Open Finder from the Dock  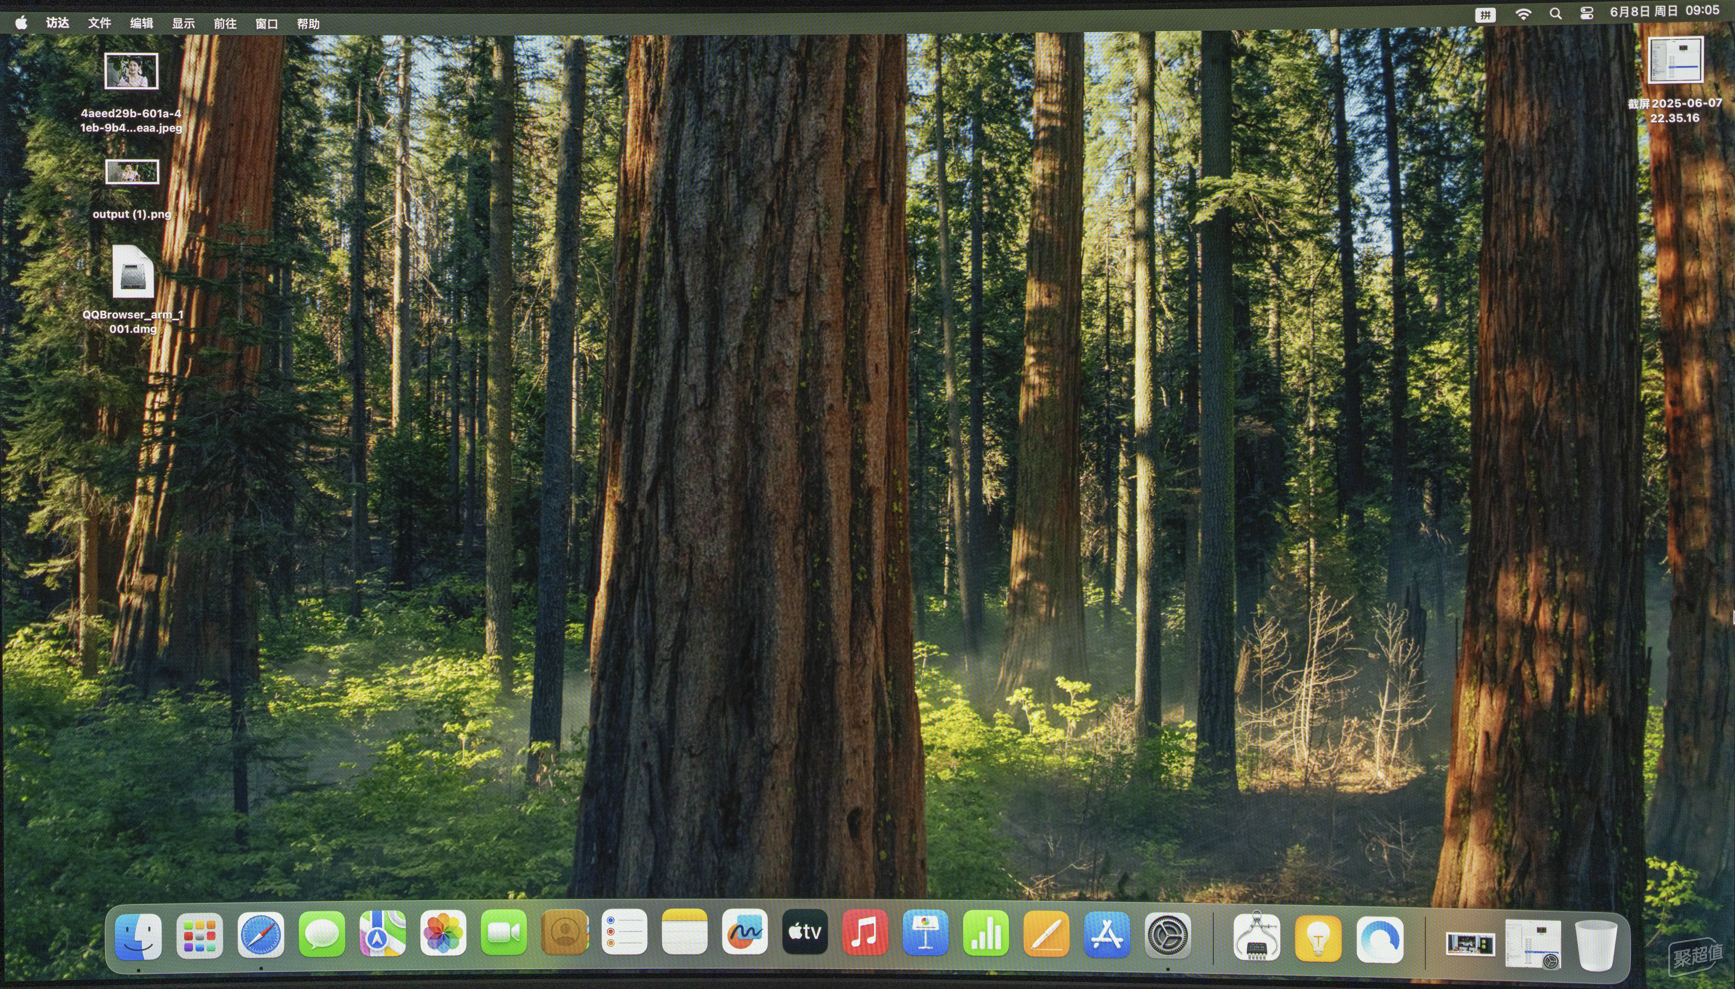138,936
